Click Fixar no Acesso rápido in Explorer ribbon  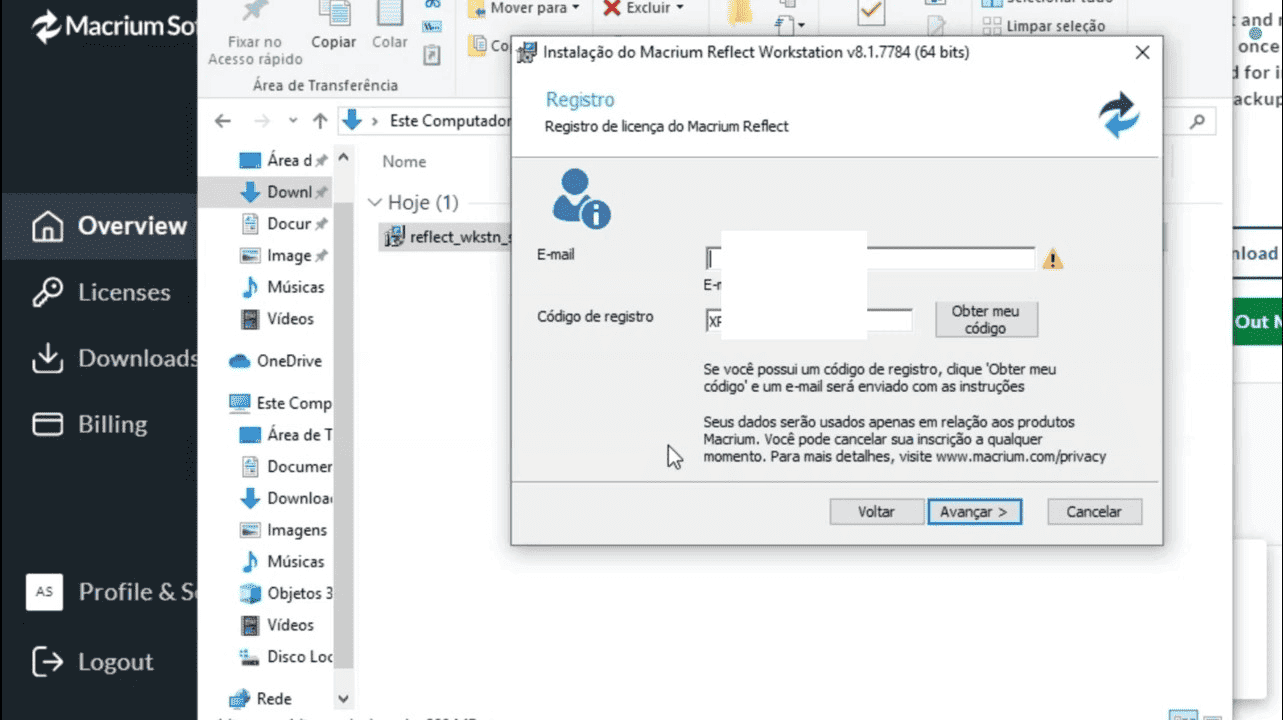tap(255, 34)
